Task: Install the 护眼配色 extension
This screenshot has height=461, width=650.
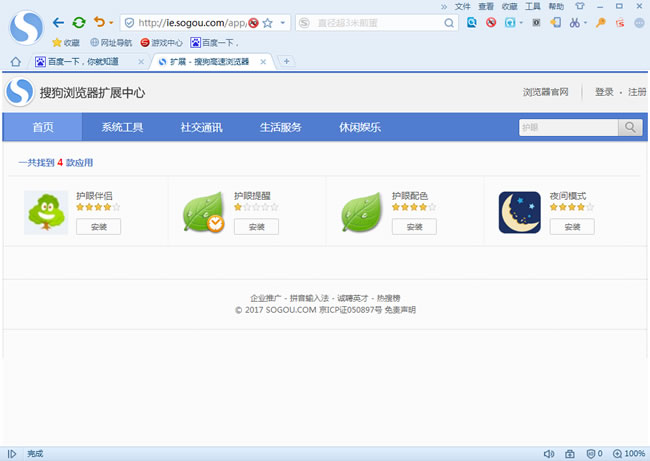Action: click(x=414, y=227)
